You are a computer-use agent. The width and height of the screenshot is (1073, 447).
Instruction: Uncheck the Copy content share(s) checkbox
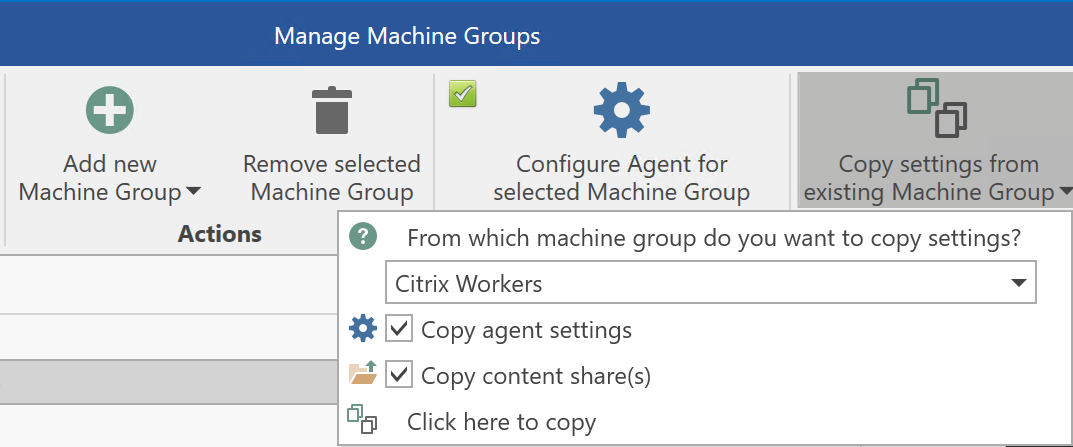398,374
